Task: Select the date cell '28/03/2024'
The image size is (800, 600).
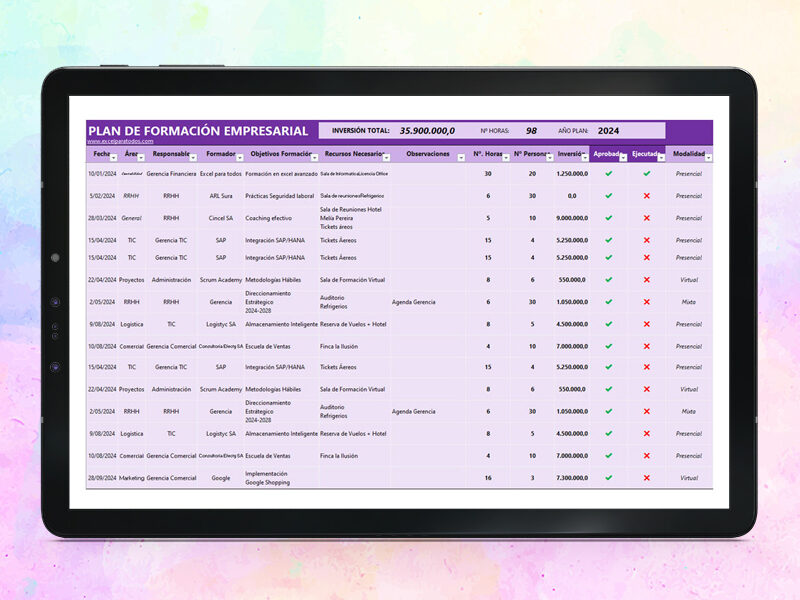Action: (x=102, y=218)
